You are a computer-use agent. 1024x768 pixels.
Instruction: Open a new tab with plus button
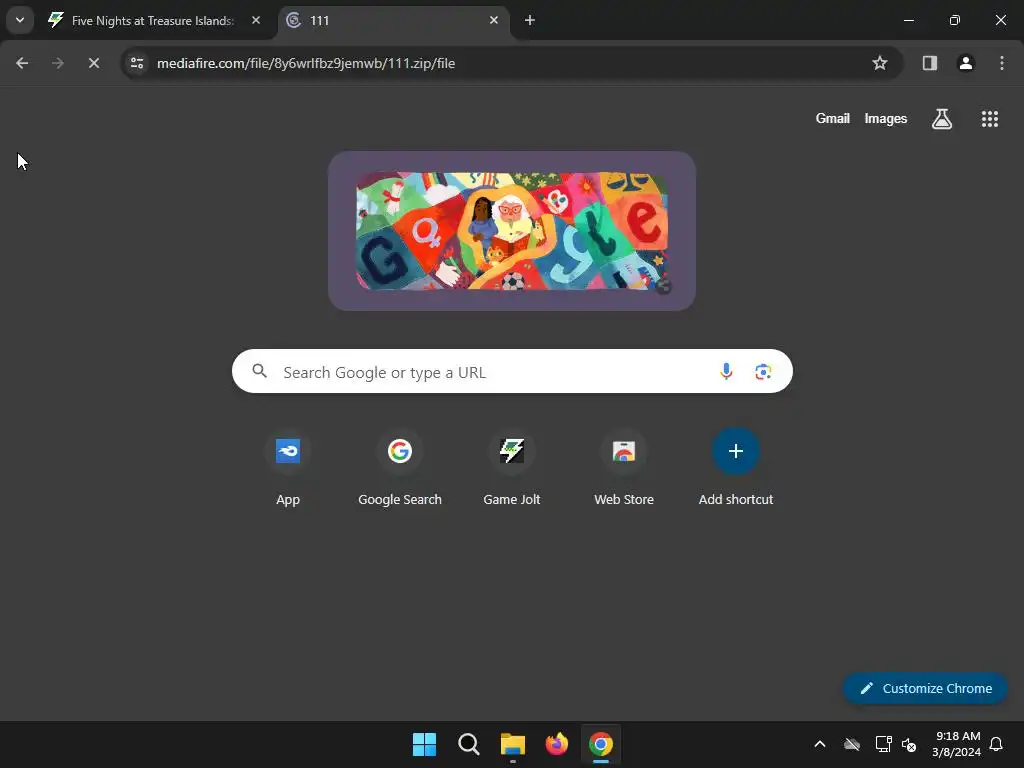[530, 20]
